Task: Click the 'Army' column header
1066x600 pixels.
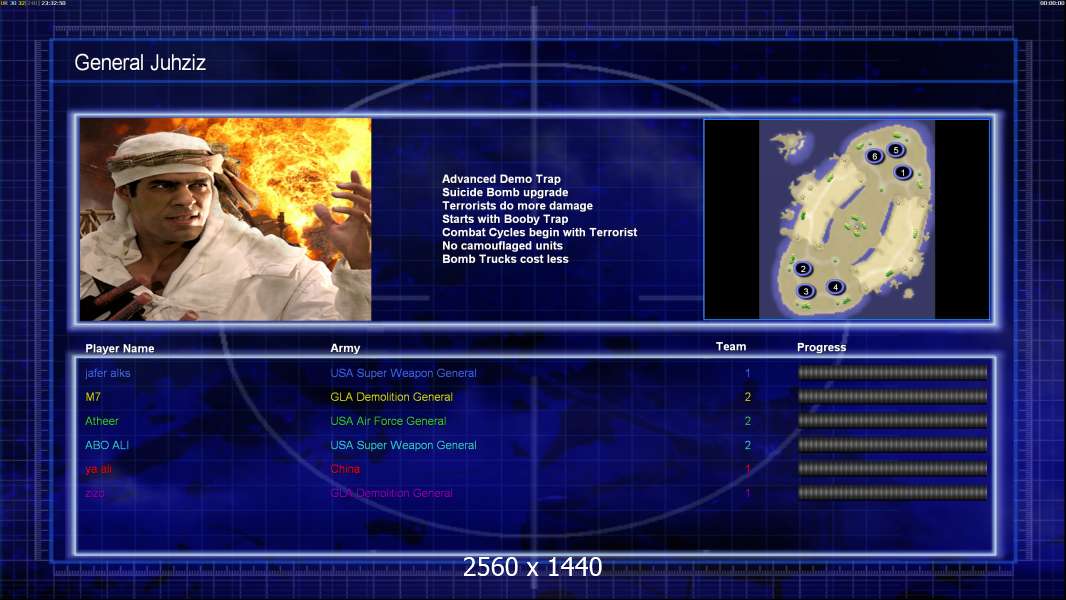Action: (x=345, y=348)
